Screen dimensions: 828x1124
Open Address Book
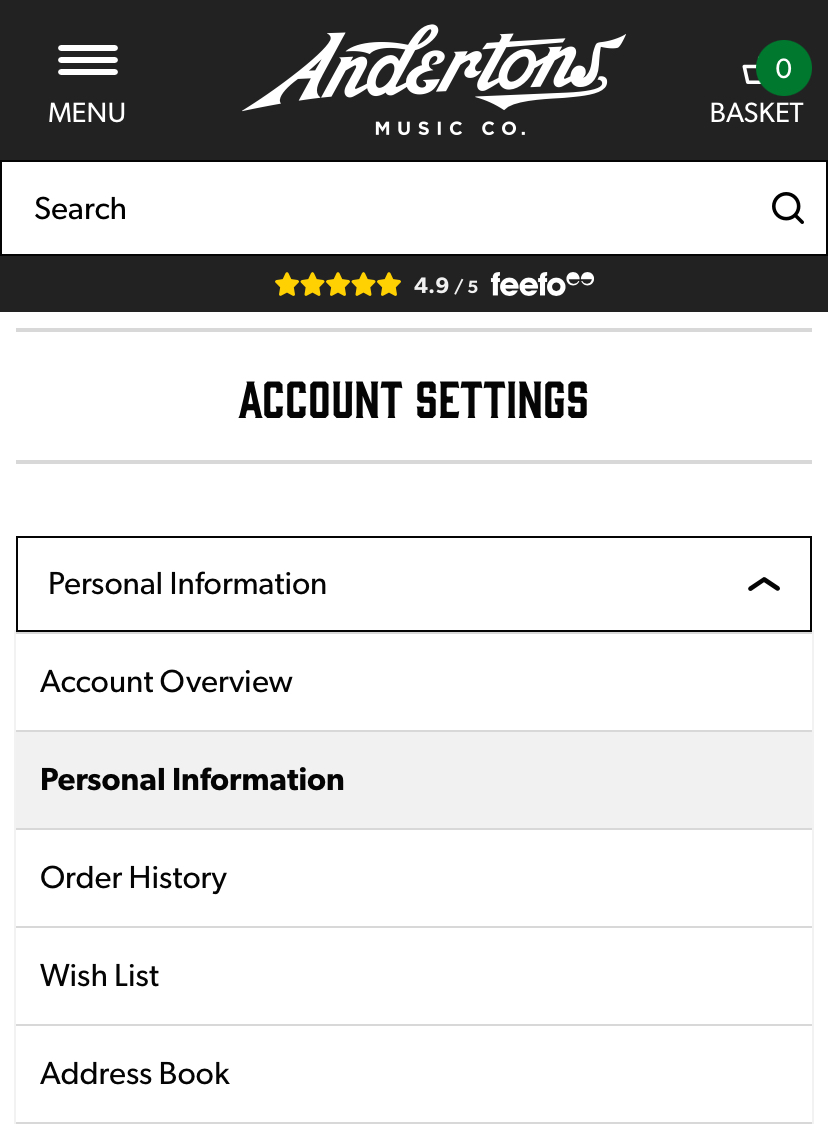[x=414, y=1074]
